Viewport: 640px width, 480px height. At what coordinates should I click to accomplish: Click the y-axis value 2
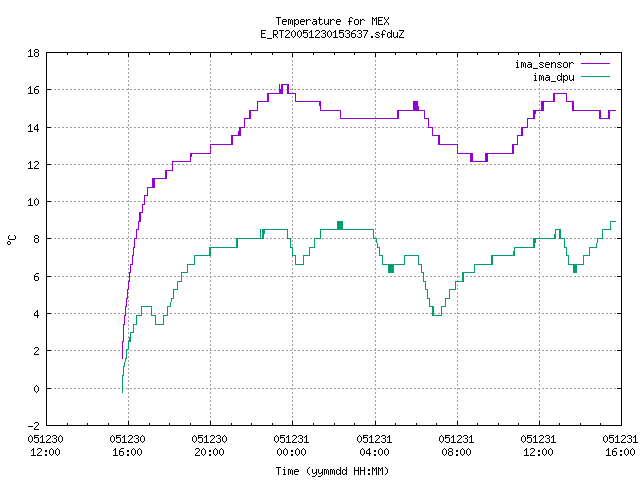36,351
